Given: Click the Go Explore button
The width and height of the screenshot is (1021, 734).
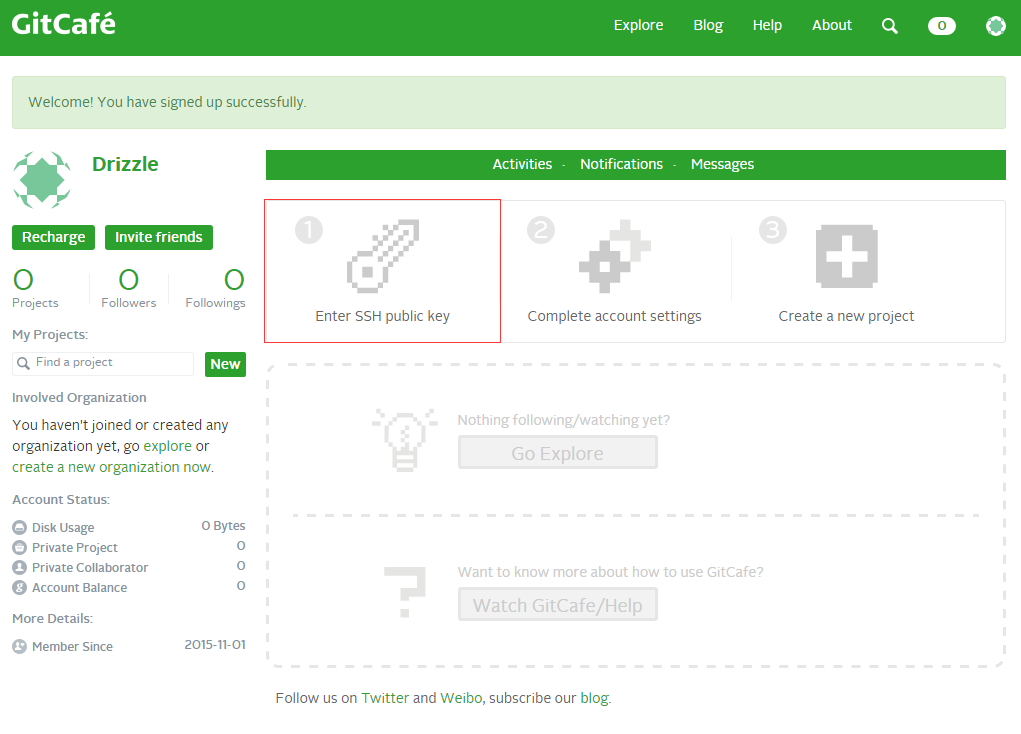Looking at the screenshot, I should tap(557, 453).
